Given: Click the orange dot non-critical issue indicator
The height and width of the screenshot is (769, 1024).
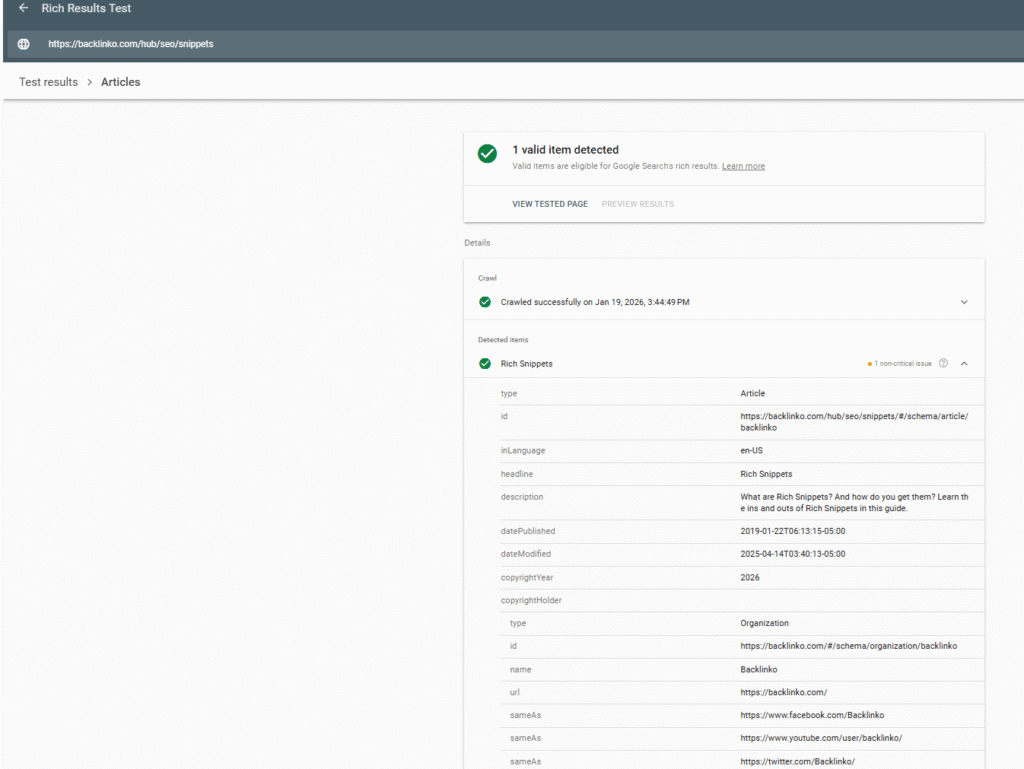Looking at the screenshot, I should tap(870, 364).
